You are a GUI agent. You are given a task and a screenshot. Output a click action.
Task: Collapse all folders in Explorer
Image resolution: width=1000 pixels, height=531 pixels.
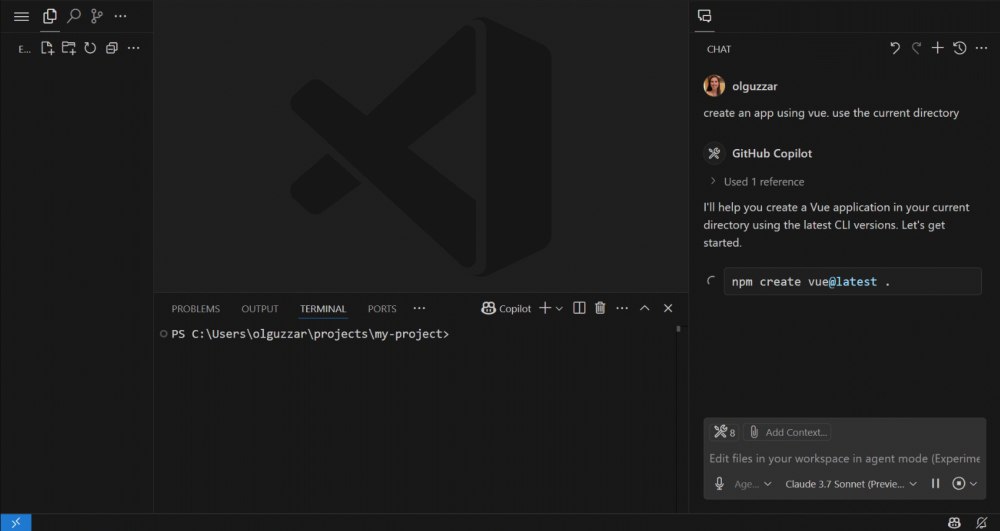[x=112, y=48]
